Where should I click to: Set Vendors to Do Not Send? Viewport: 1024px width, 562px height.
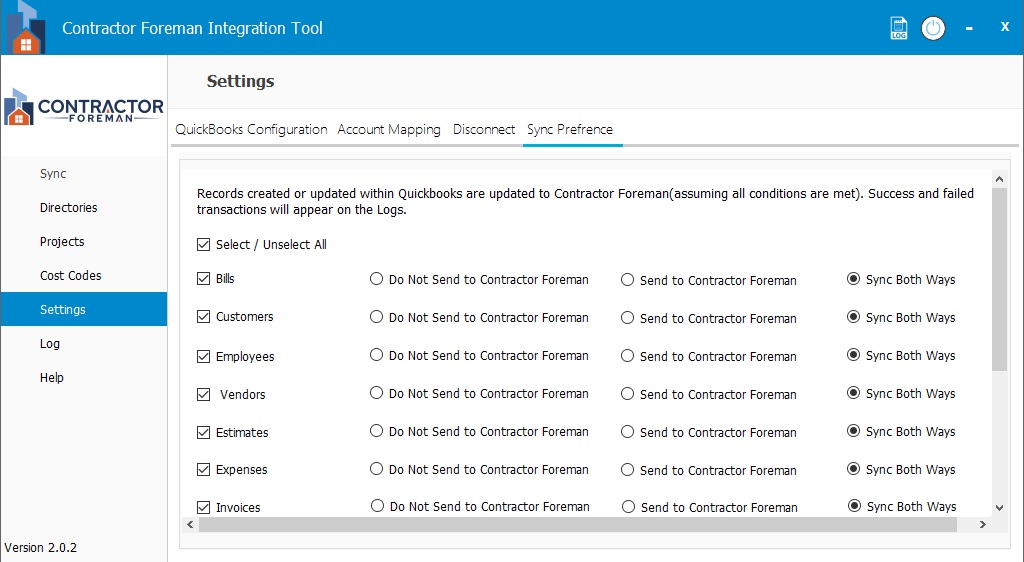click(376, 392)
